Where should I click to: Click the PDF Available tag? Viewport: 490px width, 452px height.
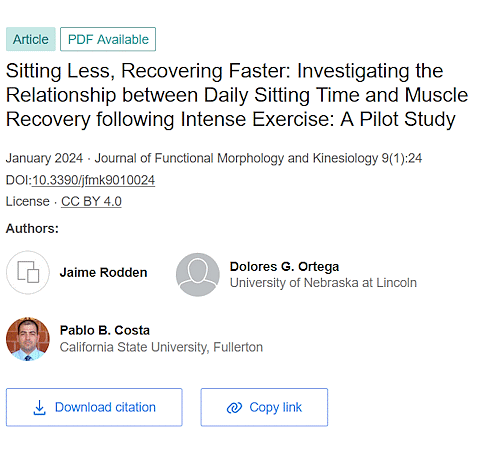(108, 39)
